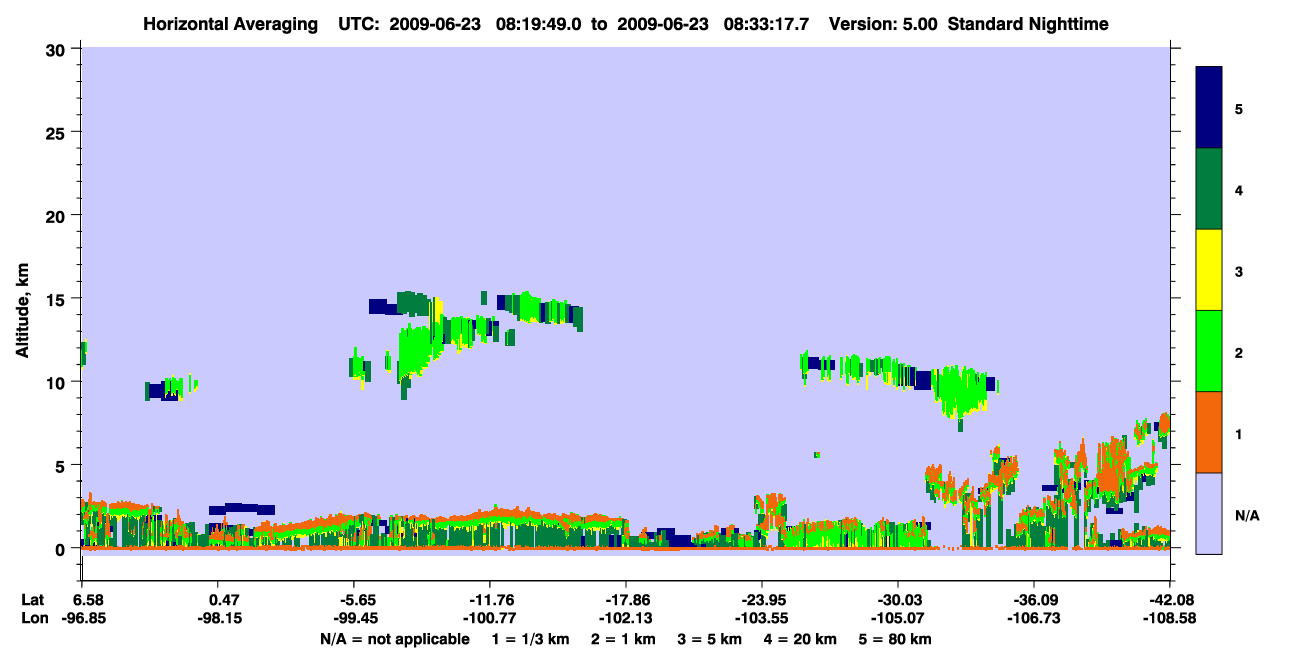
Task: Click the color bar label 4
Action: click(x=1239, y=189)
